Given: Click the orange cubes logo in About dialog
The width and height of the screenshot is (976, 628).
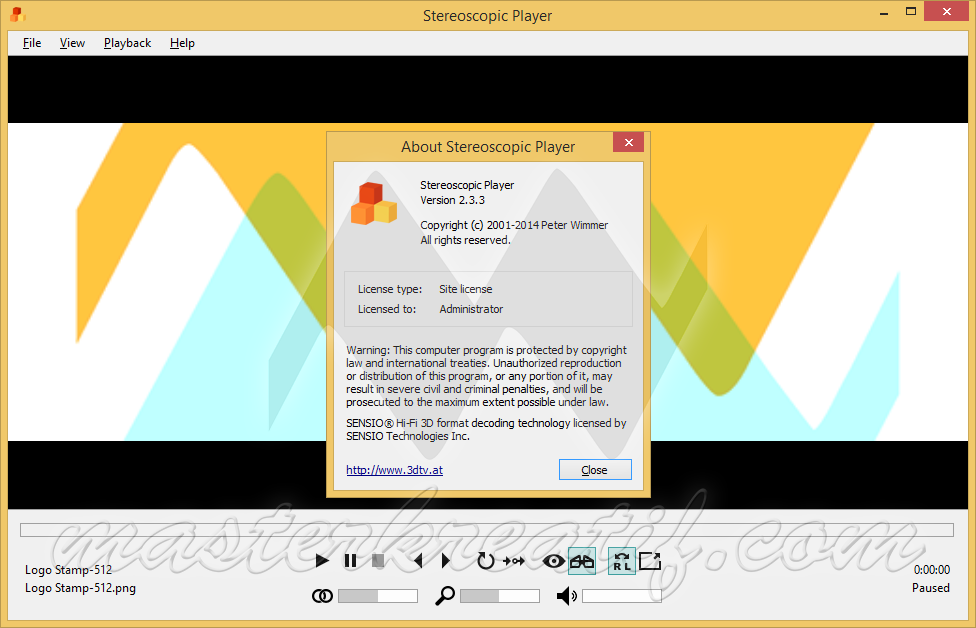Looking at the screenshot, I should point(373,204).
